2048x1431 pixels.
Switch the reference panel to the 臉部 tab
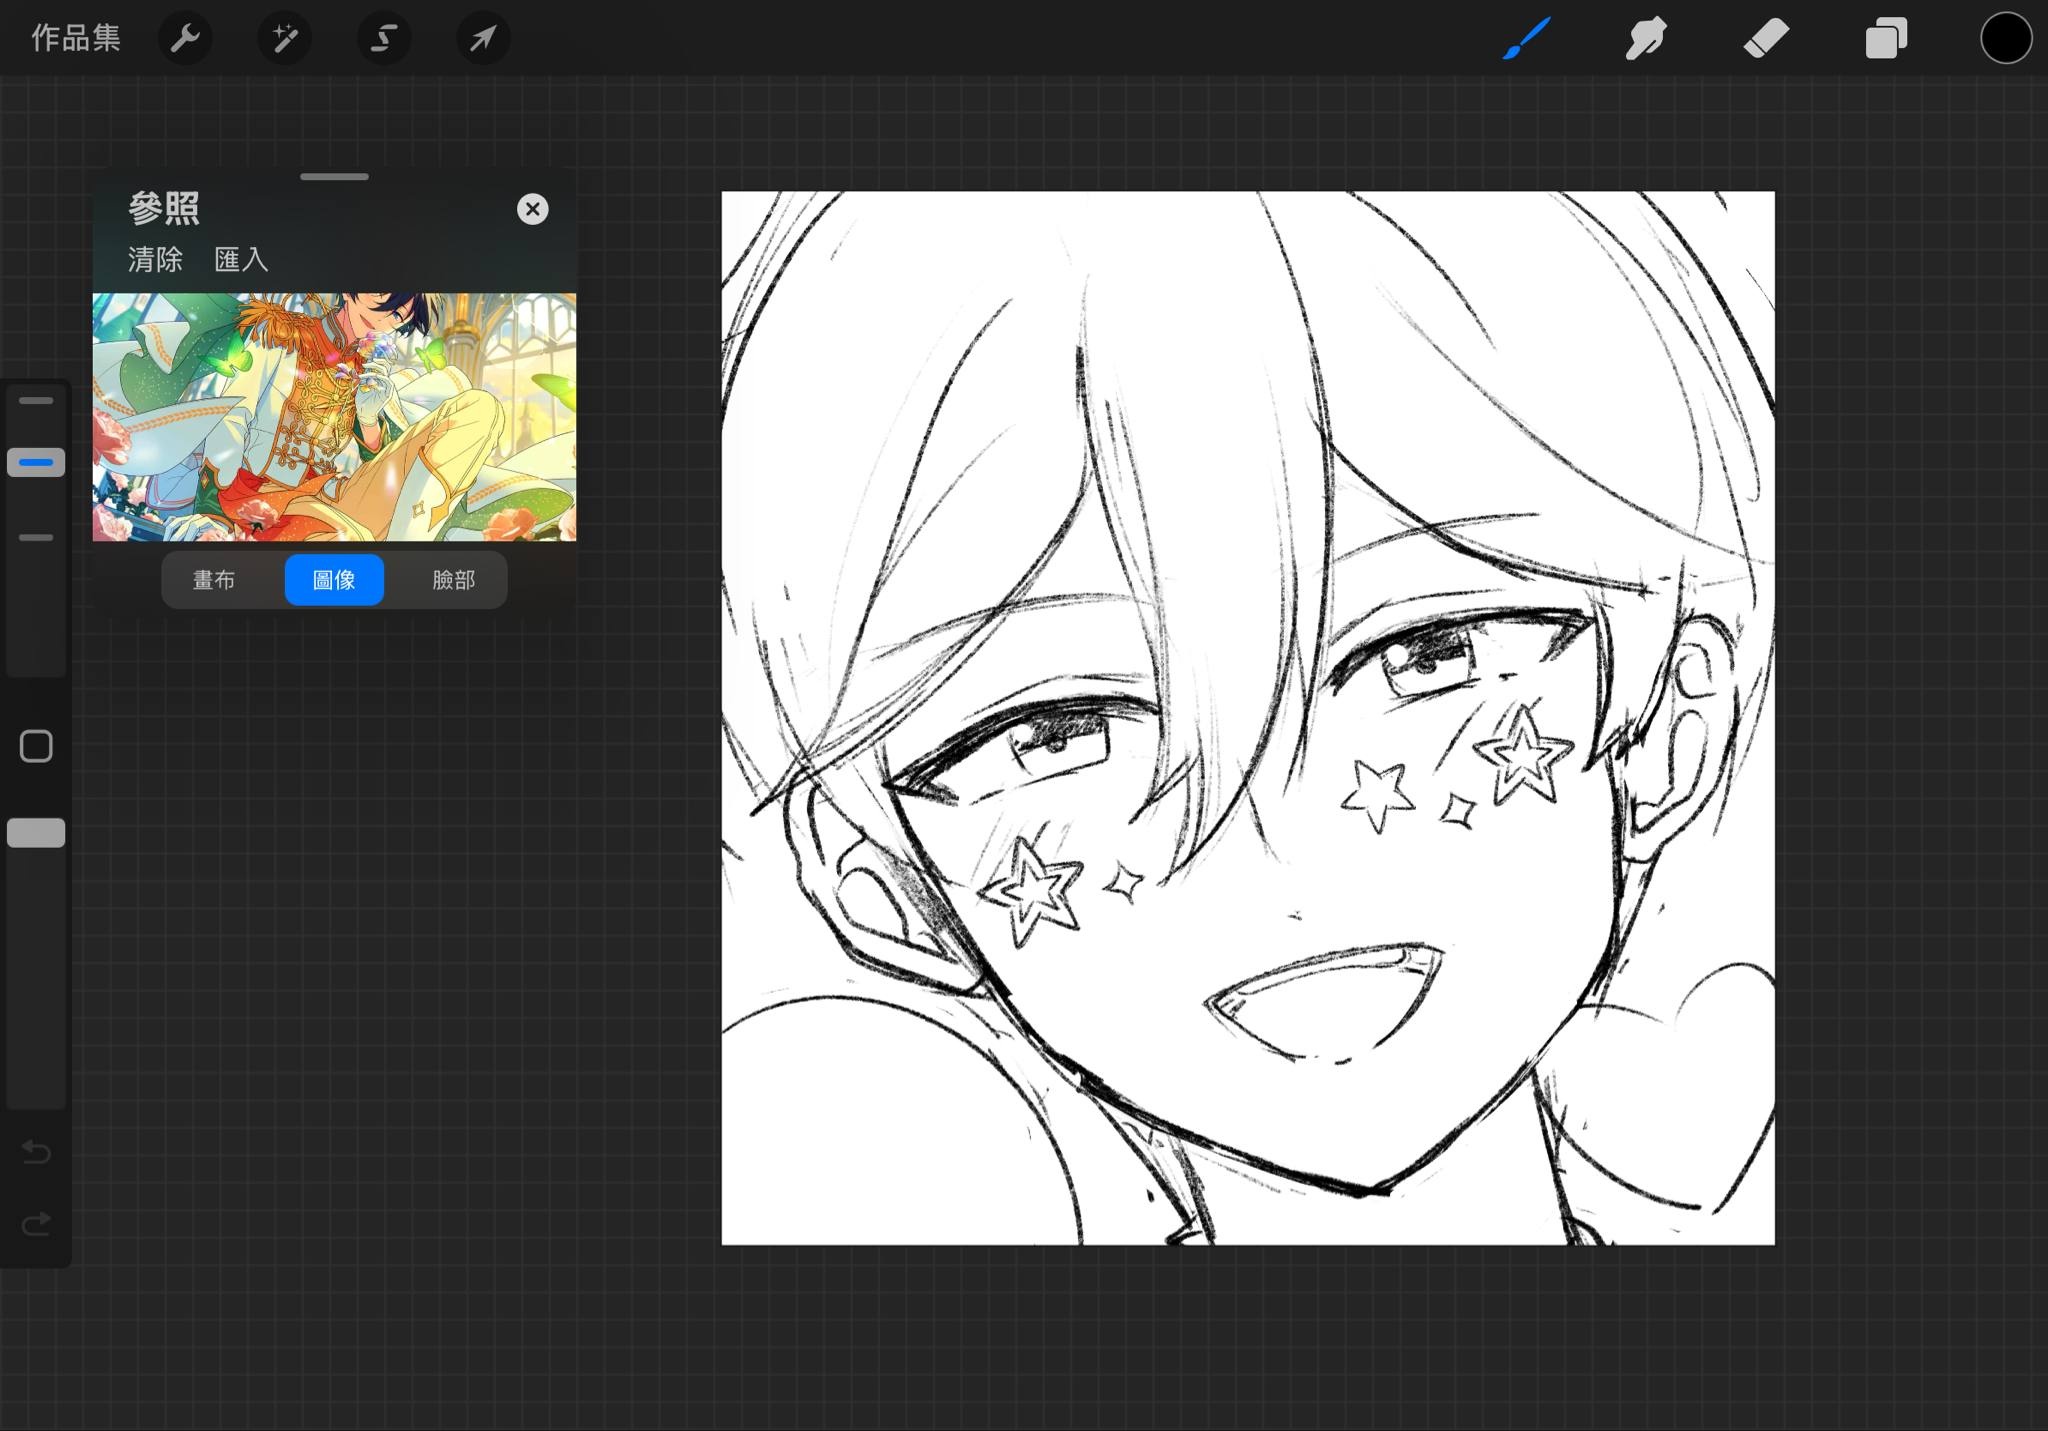pos(453,580)
